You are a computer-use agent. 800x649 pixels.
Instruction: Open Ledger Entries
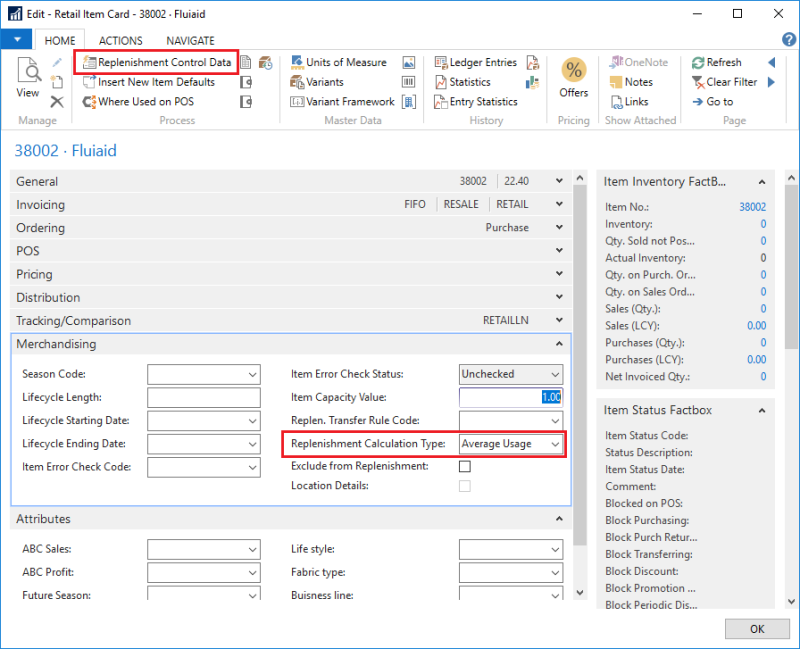476,62
